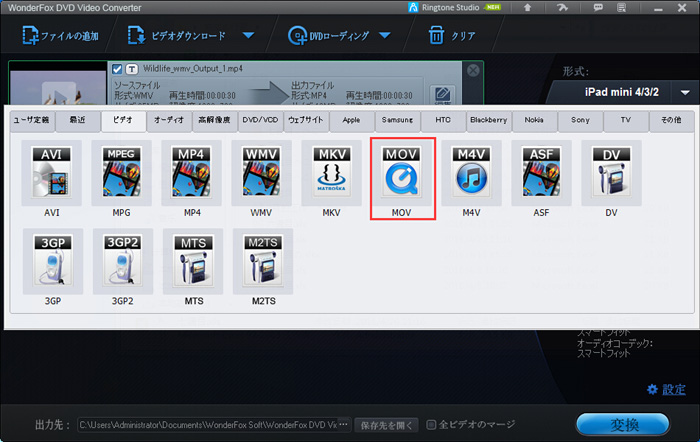Select the 3GP format icon

pyautogui.click(x=53, y=262)
